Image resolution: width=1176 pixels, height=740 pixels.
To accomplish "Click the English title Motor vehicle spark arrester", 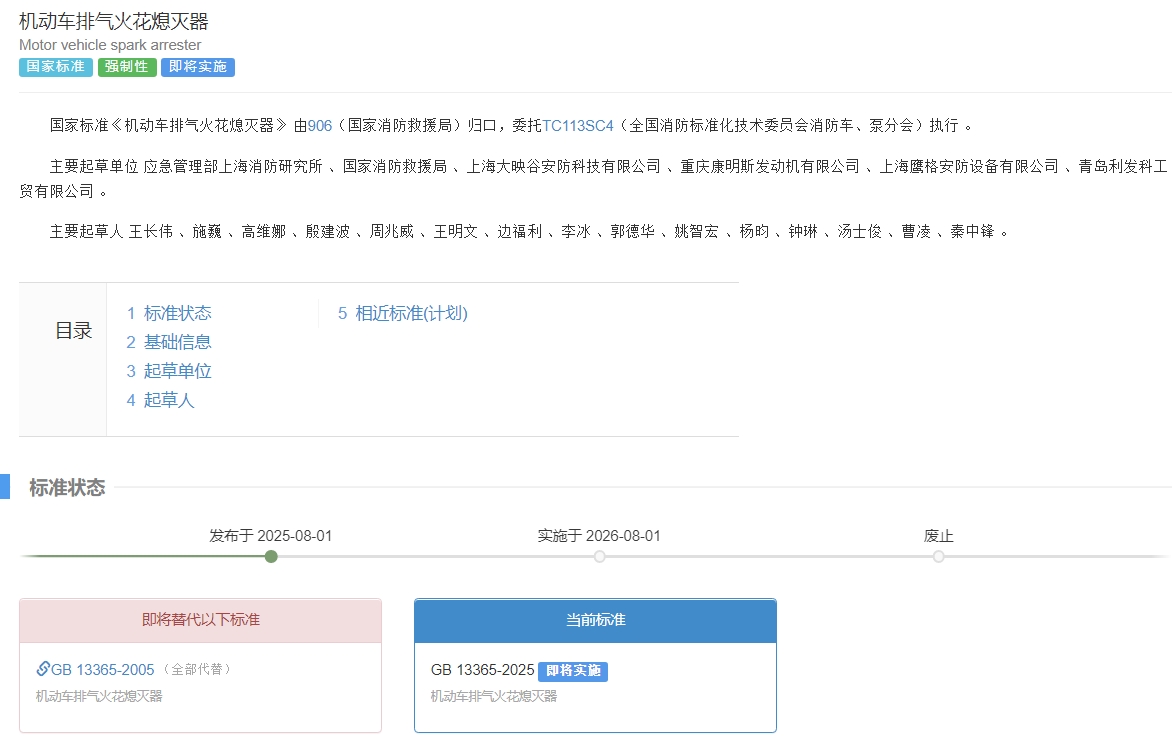I will 110,45.
